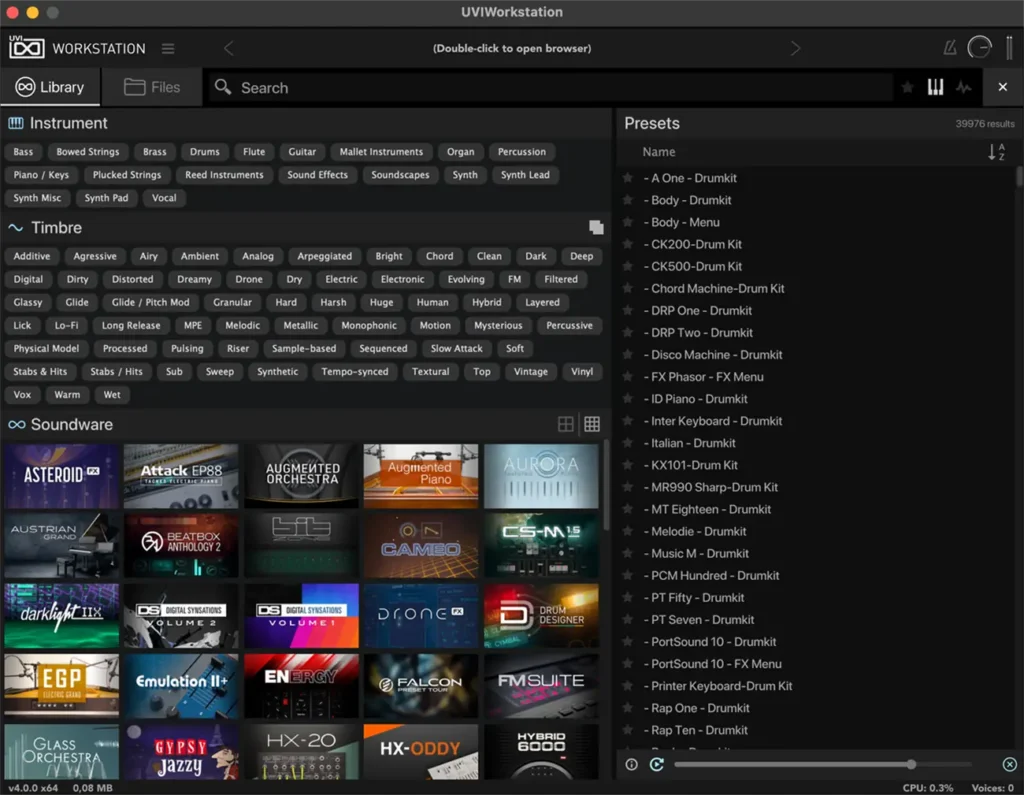Favorite the PT Fifty - Drumkit preset

[628, 597]
